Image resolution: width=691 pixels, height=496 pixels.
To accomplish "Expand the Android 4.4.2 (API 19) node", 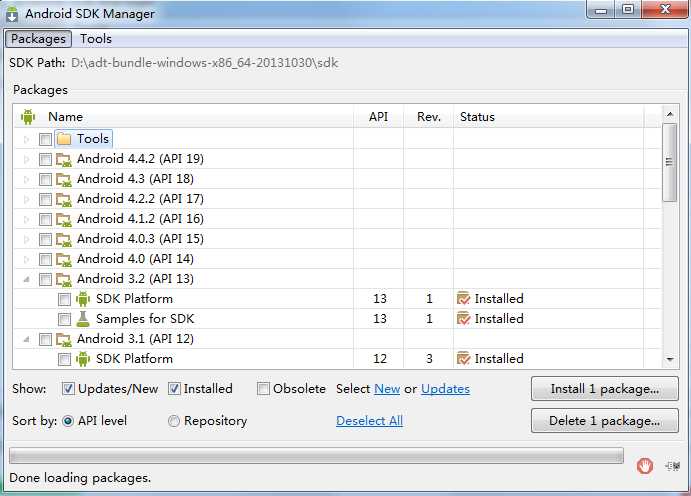I will click(x=26, y=159).
